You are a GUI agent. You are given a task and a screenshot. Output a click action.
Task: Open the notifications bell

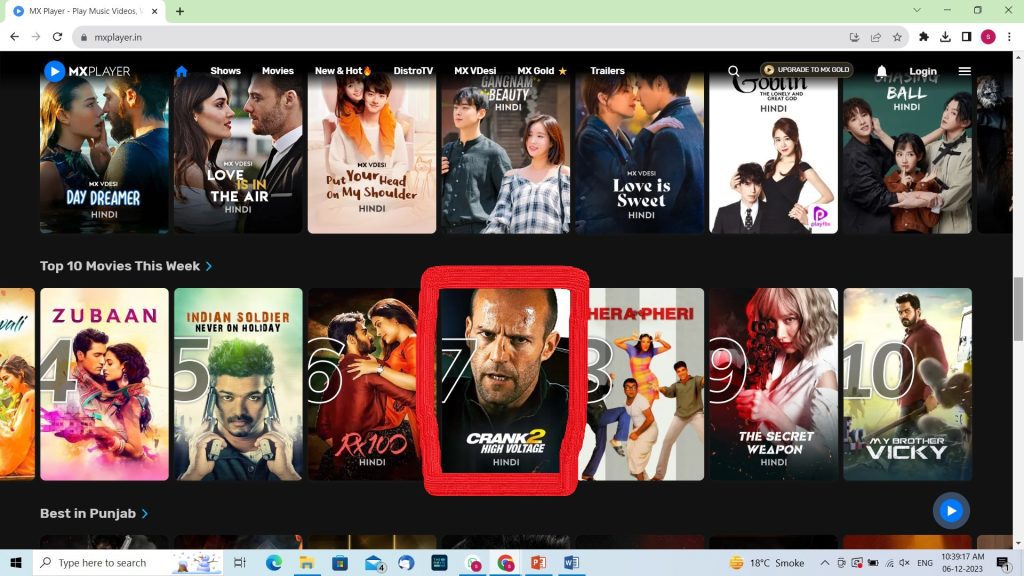pos(882,71)
